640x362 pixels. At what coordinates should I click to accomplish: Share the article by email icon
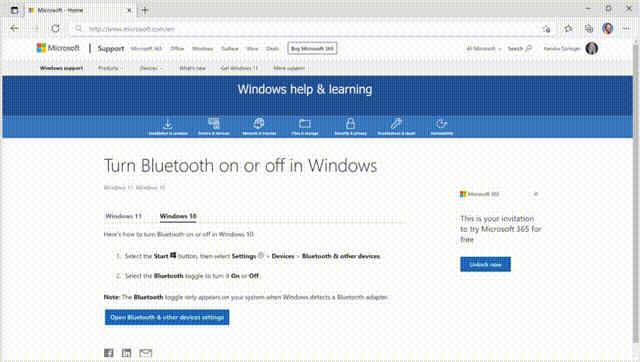pyautogui.click(x=146, y=353)
